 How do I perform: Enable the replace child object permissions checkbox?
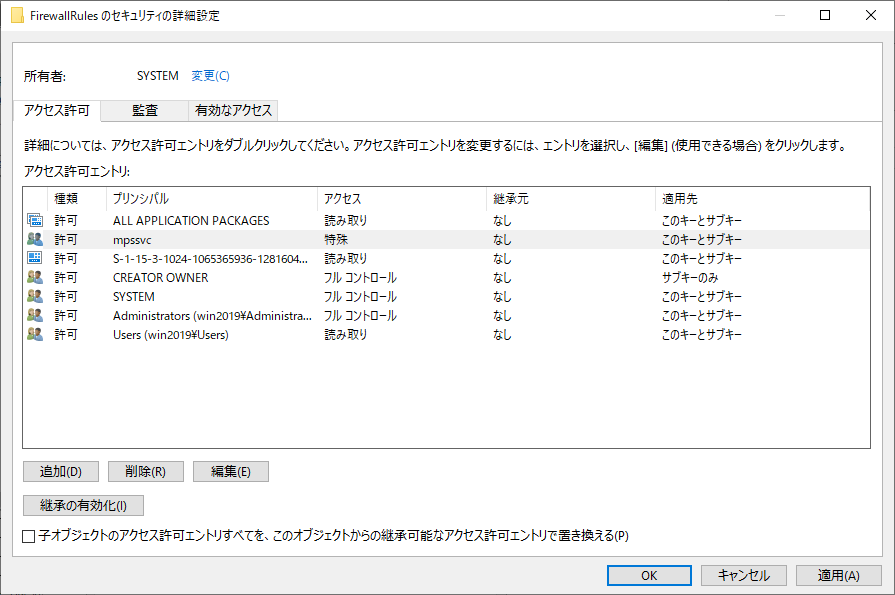click(29, 536)
